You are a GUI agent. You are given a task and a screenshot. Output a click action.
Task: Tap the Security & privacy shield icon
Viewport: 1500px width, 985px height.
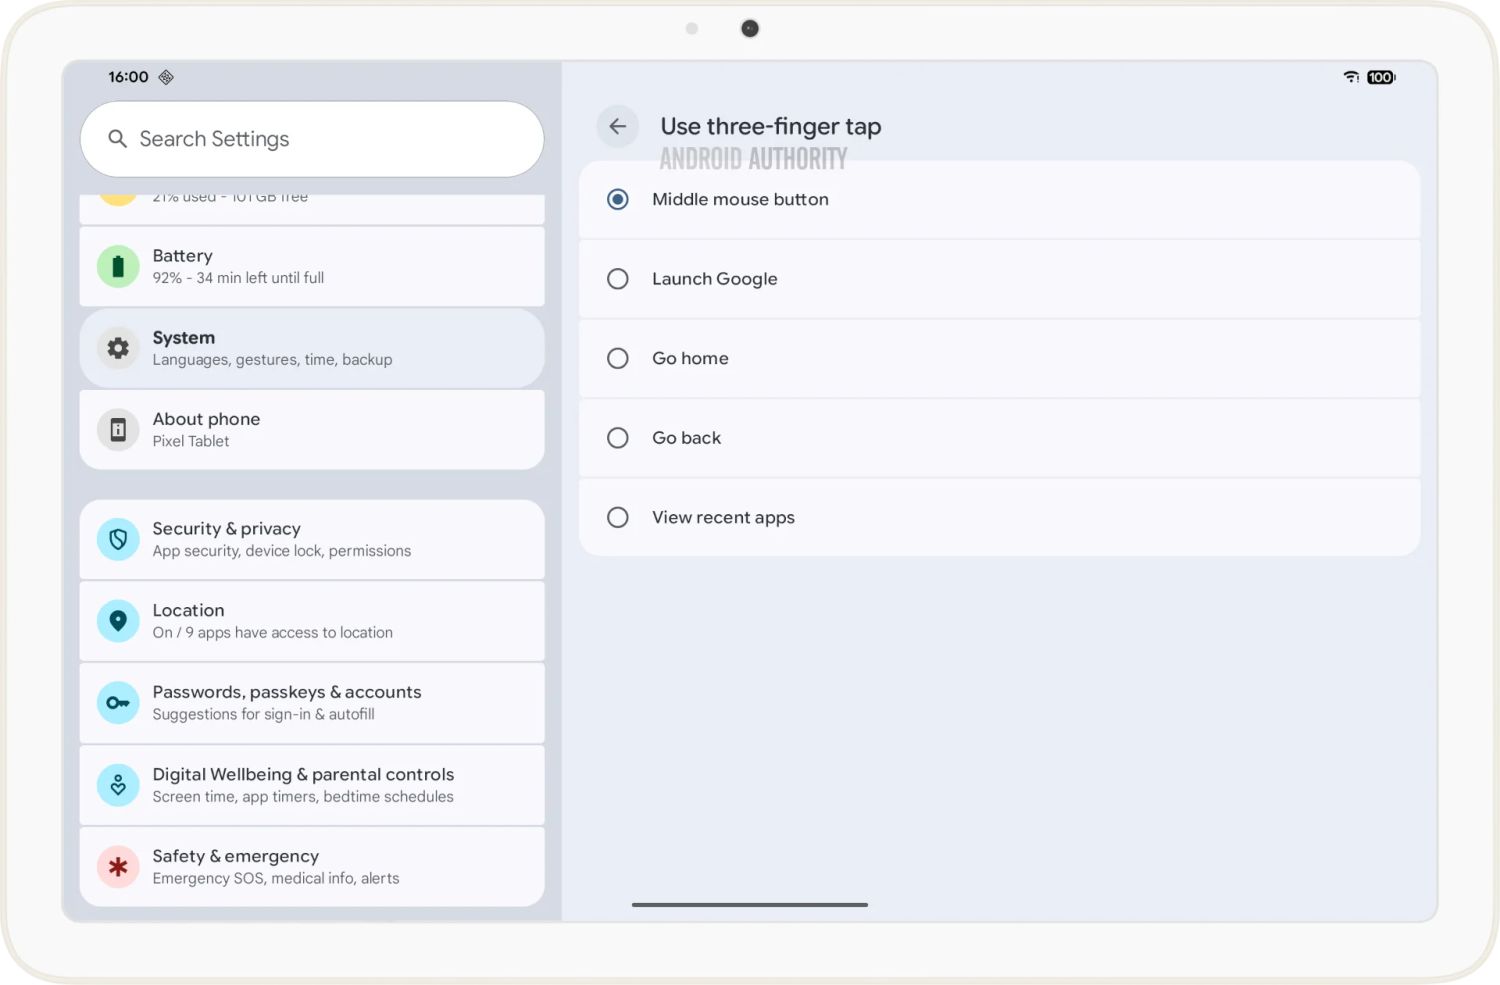pyautogui.click(x=118, y=540)
